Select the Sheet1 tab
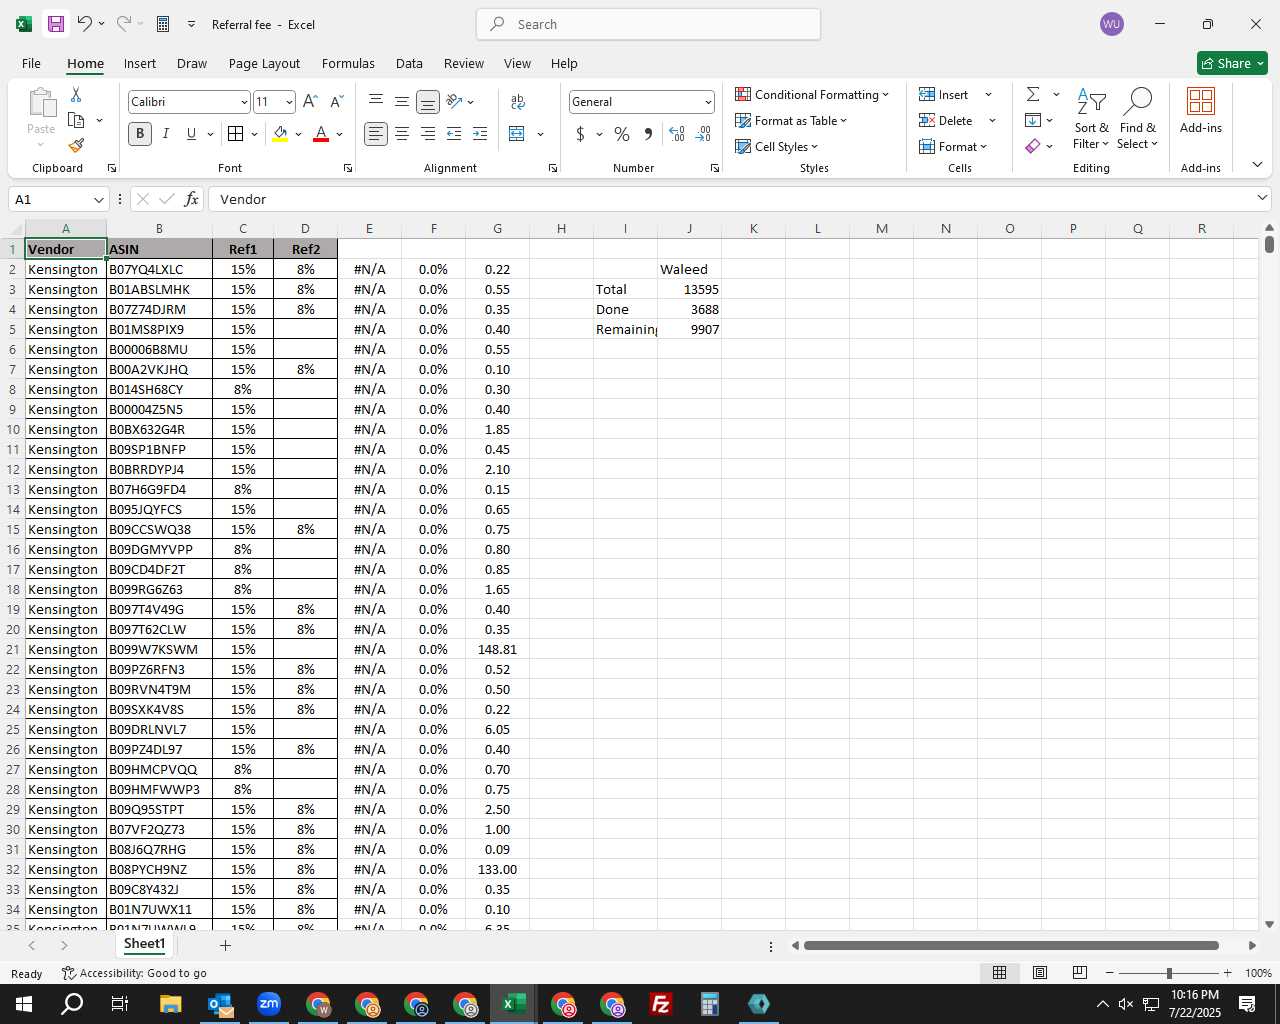1280x1024 pixels. [144, 944]
